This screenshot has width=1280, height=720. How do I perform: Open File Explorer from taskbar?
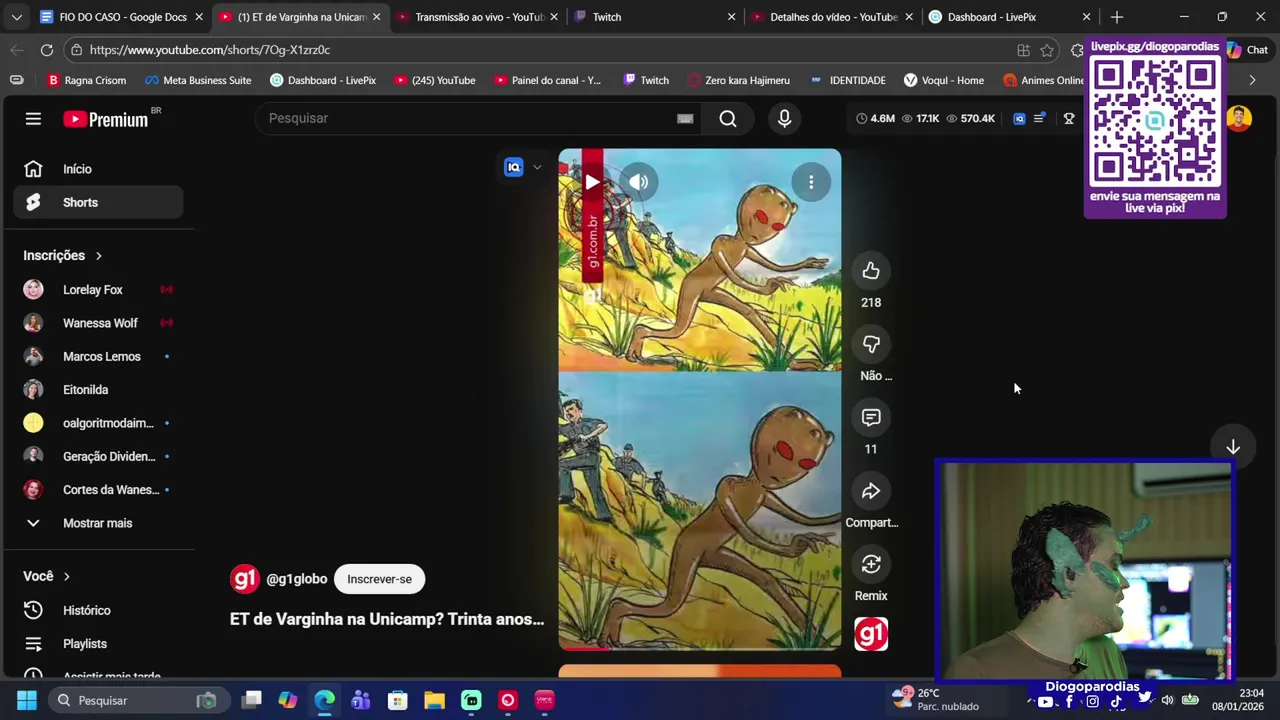434,700
